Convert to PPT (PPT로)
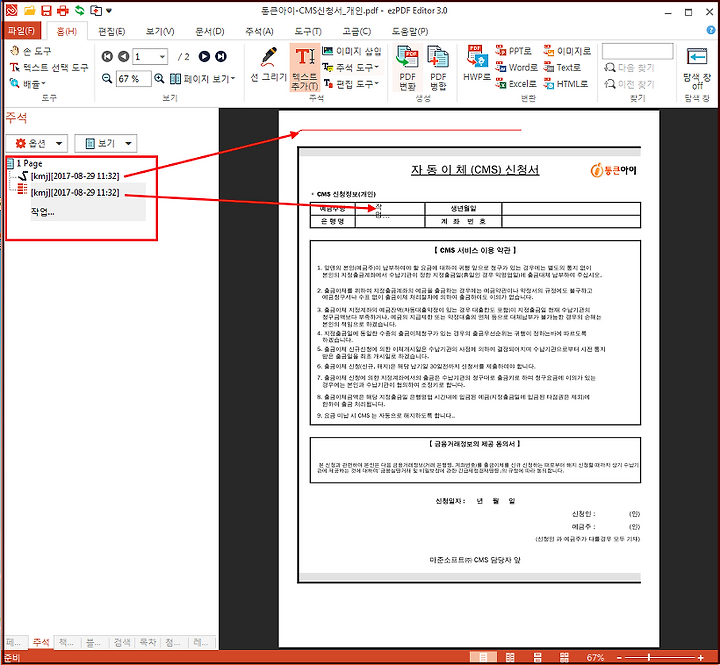Viewport: 720px width, 665px height. (513, 51)
